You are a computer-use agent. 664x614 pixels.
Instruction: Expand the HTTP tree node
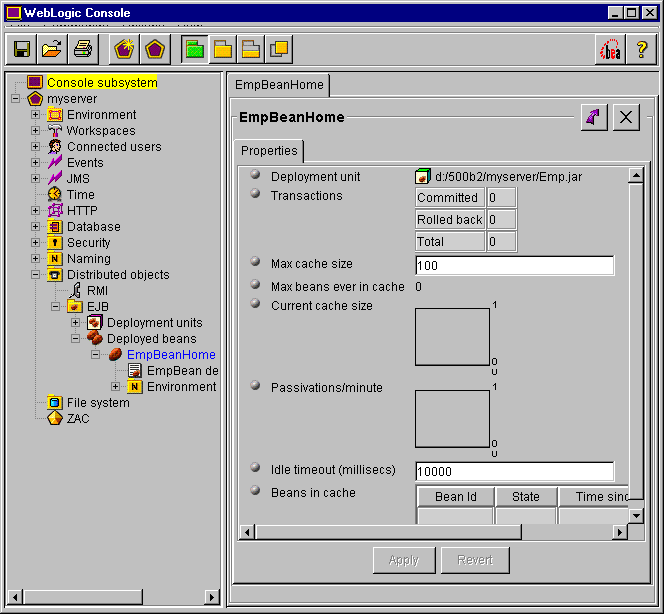(x=36, y=210)
